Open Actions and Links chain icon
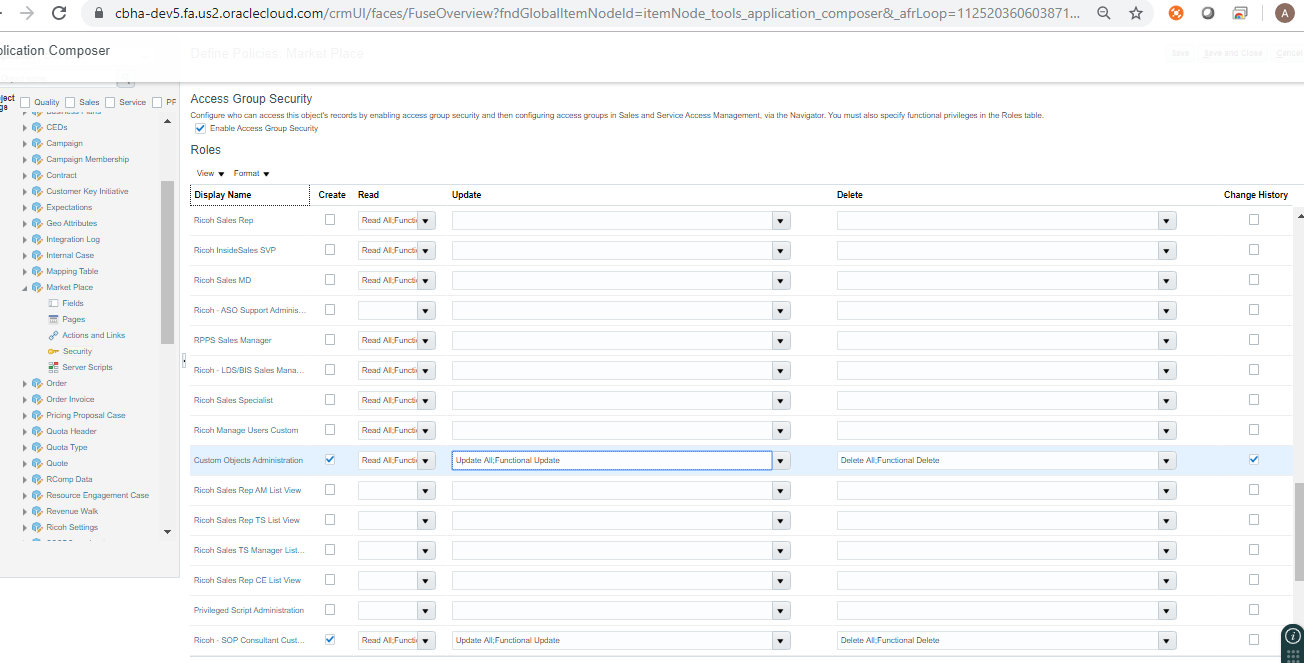Screen dimensions: 1304x663 (53, 335)
